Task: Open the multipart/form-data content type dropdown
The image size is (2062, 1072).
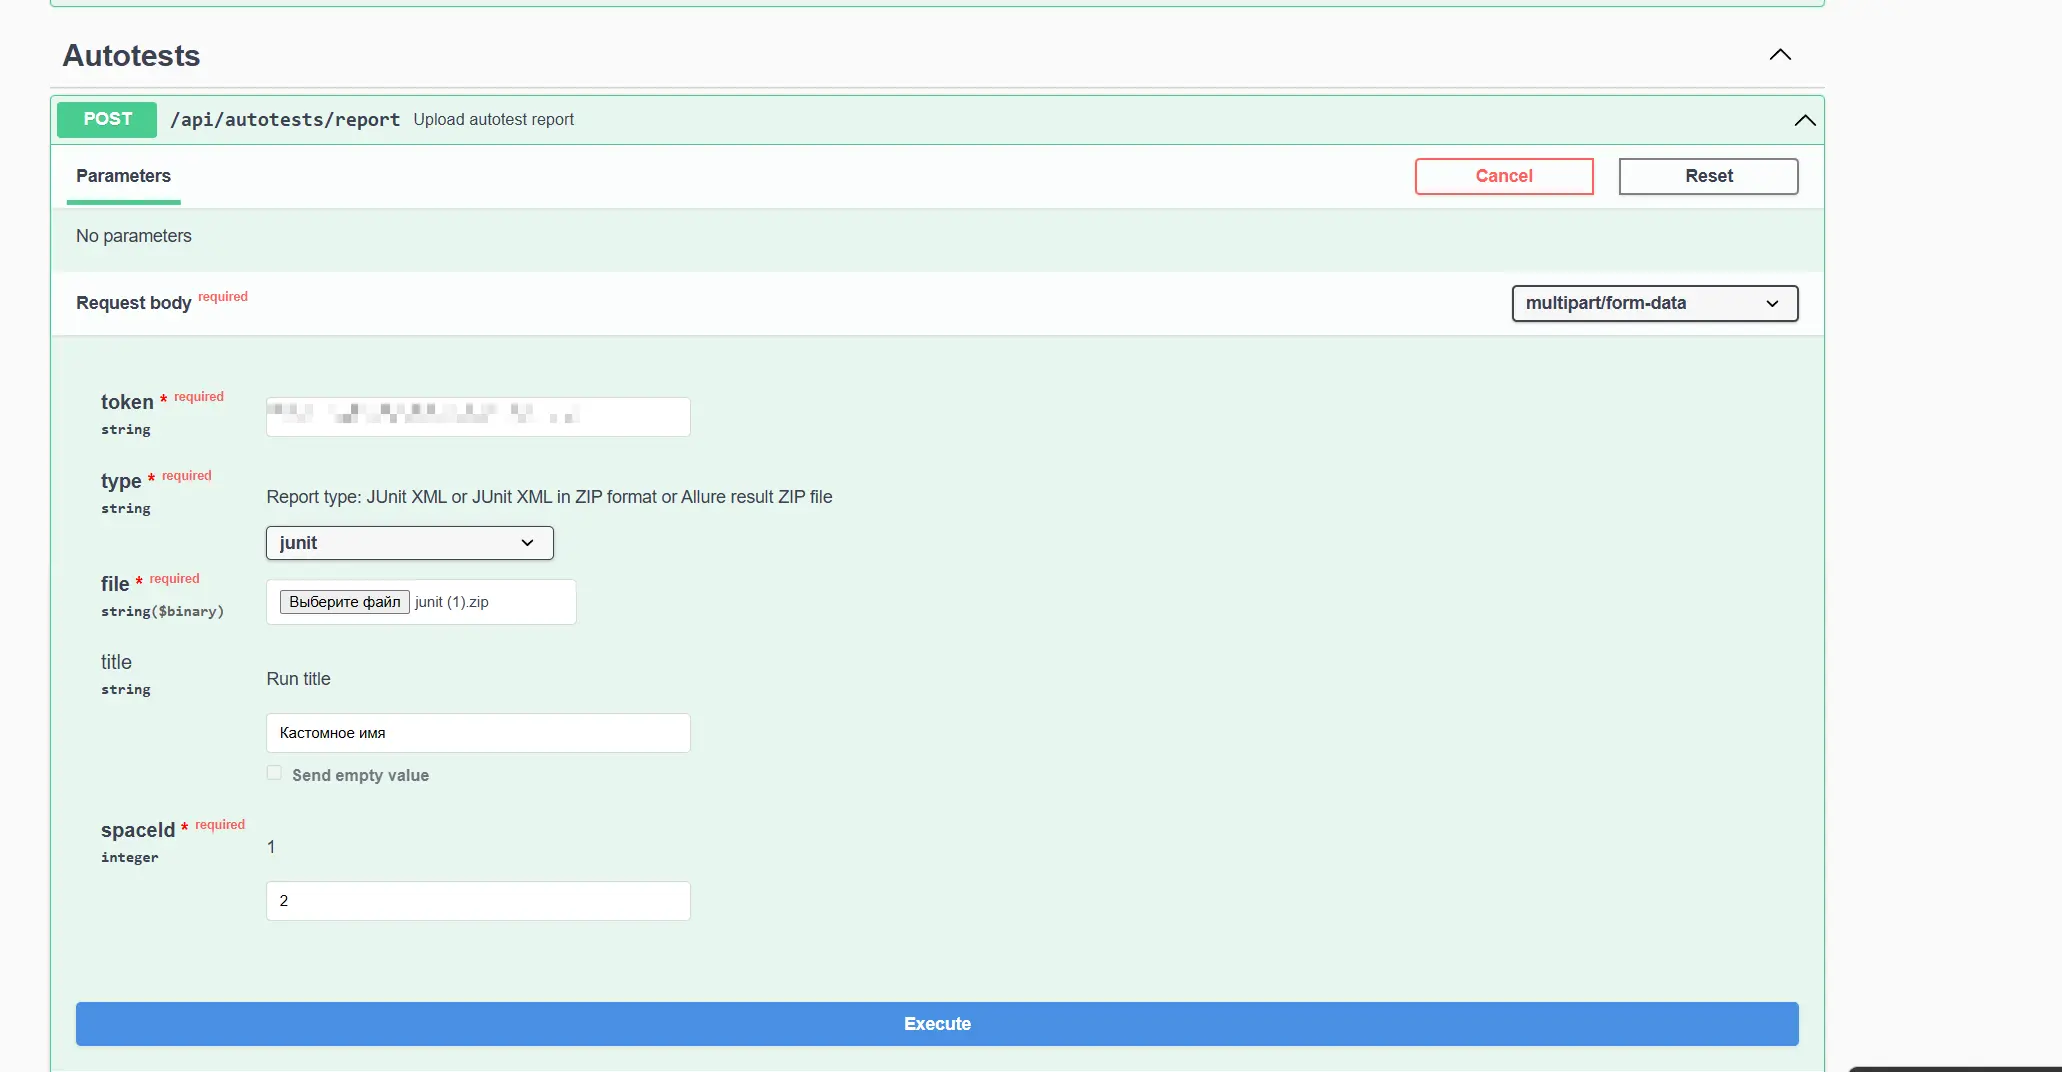Action: [x=1654, y=303]
